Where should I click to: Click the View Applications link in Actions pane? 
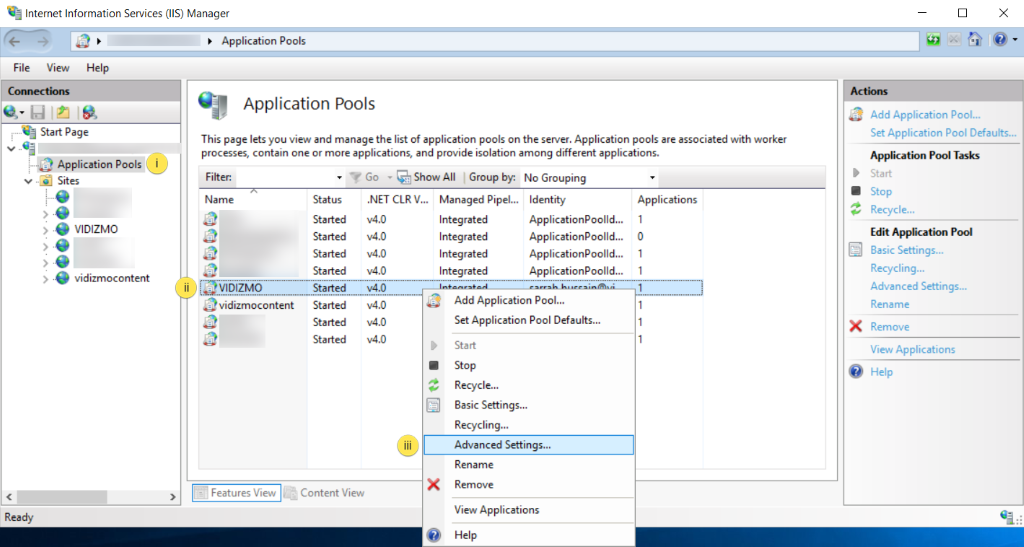pyautogui.click(x=912, y=349)
